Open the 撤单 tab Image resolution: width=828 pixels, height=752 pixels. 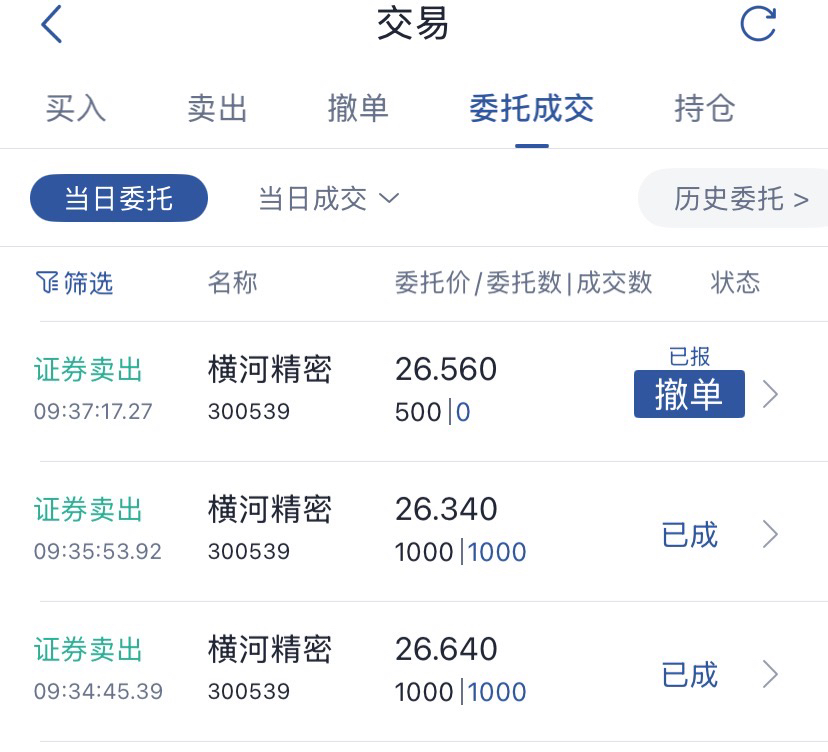[358, 108]
